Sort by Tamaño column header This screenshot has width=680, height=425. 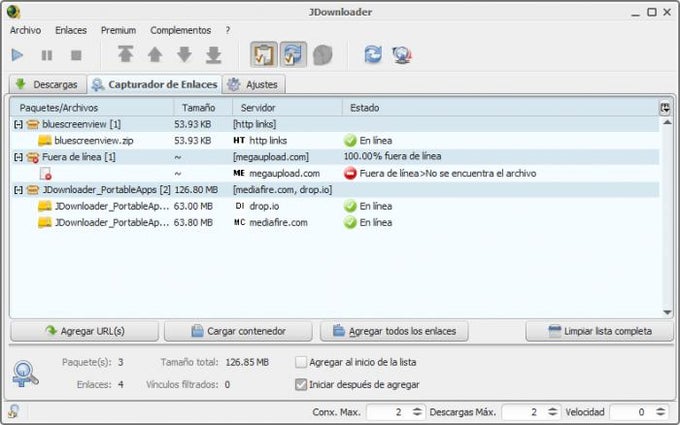tap(203, 108)
